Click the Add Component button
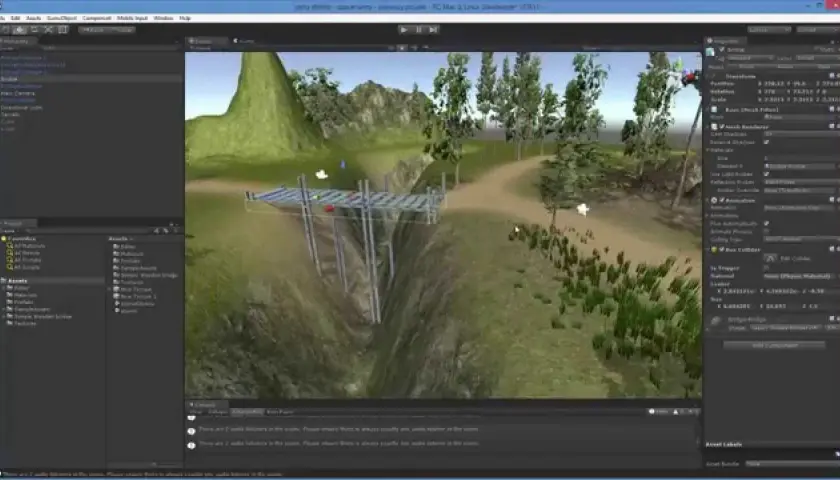The image size is (840, 480). [x=775, y=345]
